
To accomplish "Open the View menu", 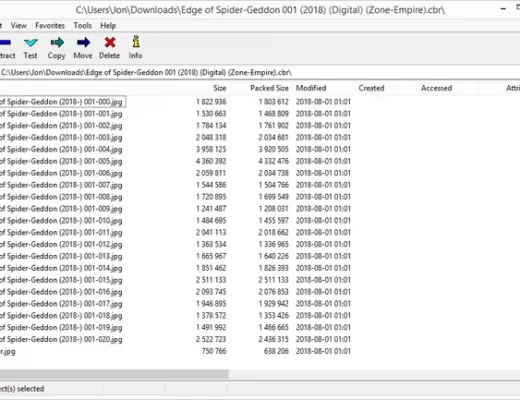I will pos(19,26).
